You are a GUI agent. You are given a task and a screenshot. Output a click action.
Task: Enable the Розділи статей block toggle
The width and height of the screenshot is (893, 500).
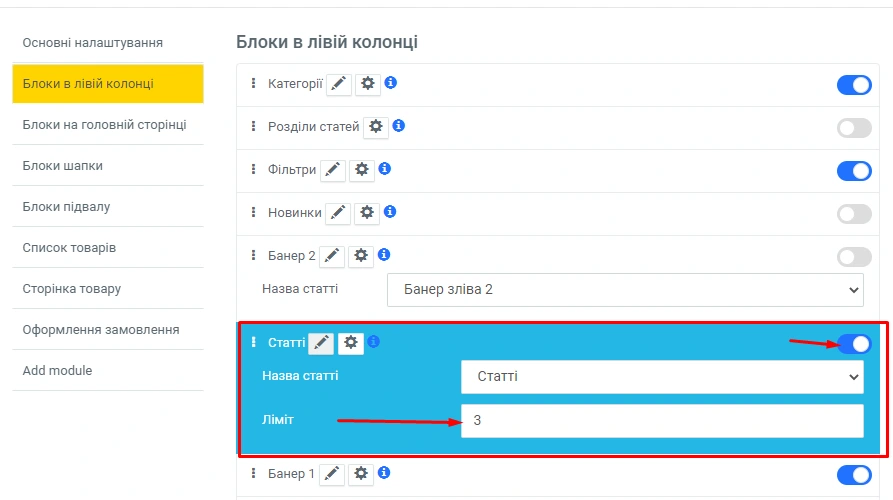(x=854, y=128)
